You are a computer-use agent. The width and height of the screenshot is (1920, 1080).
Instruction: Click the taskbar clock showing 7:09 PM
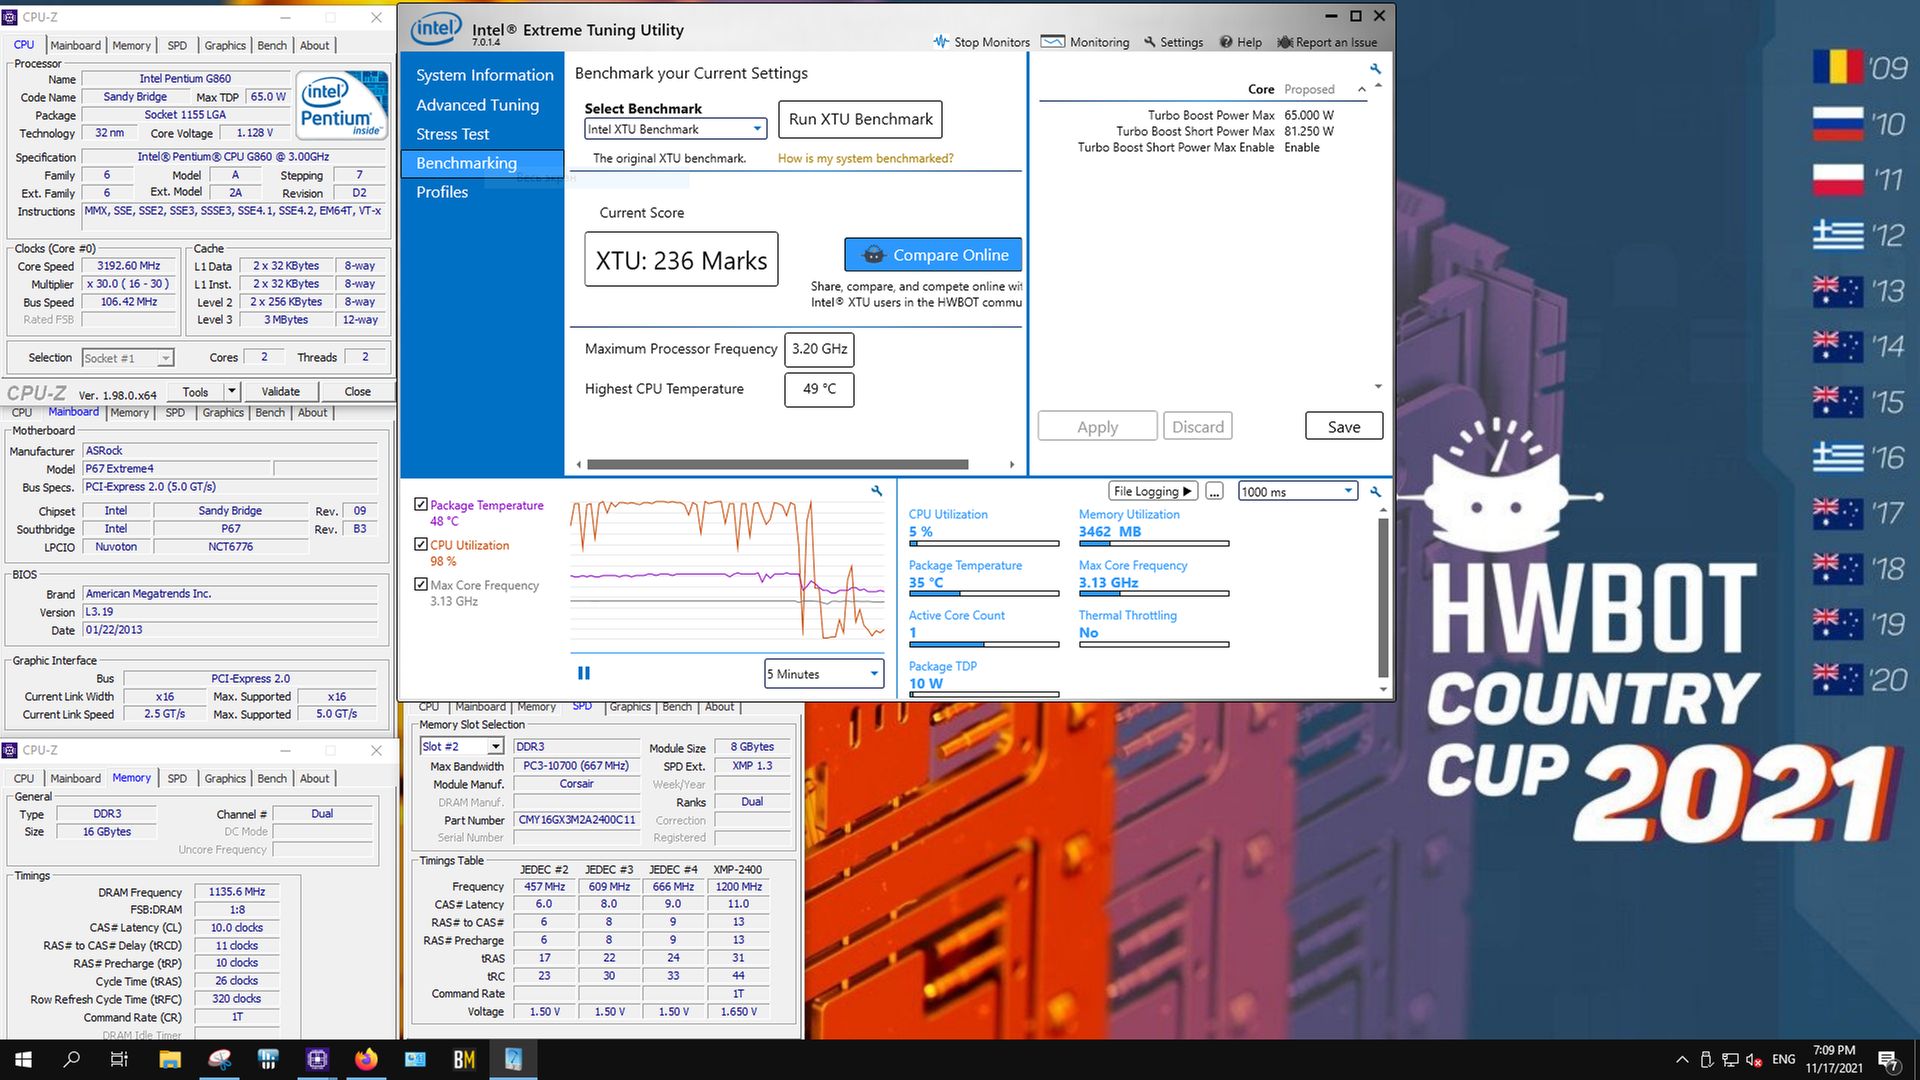(x=1834, y=1059)
